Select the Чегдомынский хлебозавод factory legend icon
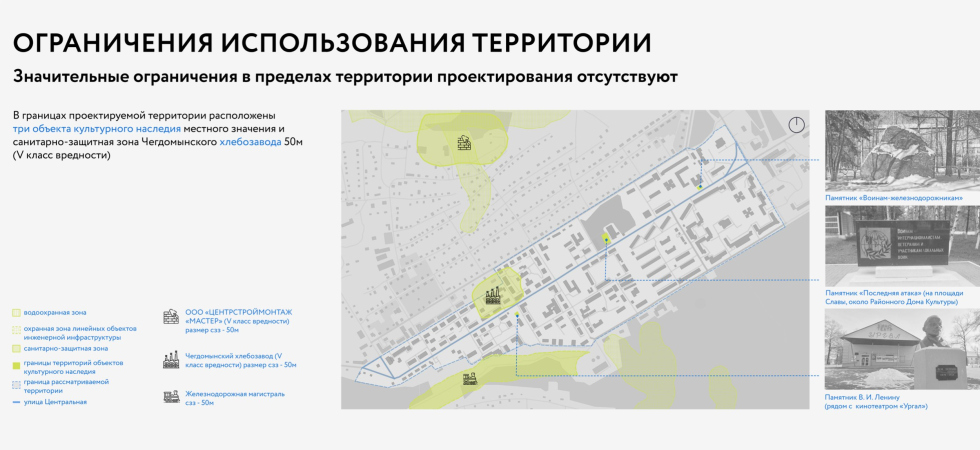980x450 pixels. point(171,360)
